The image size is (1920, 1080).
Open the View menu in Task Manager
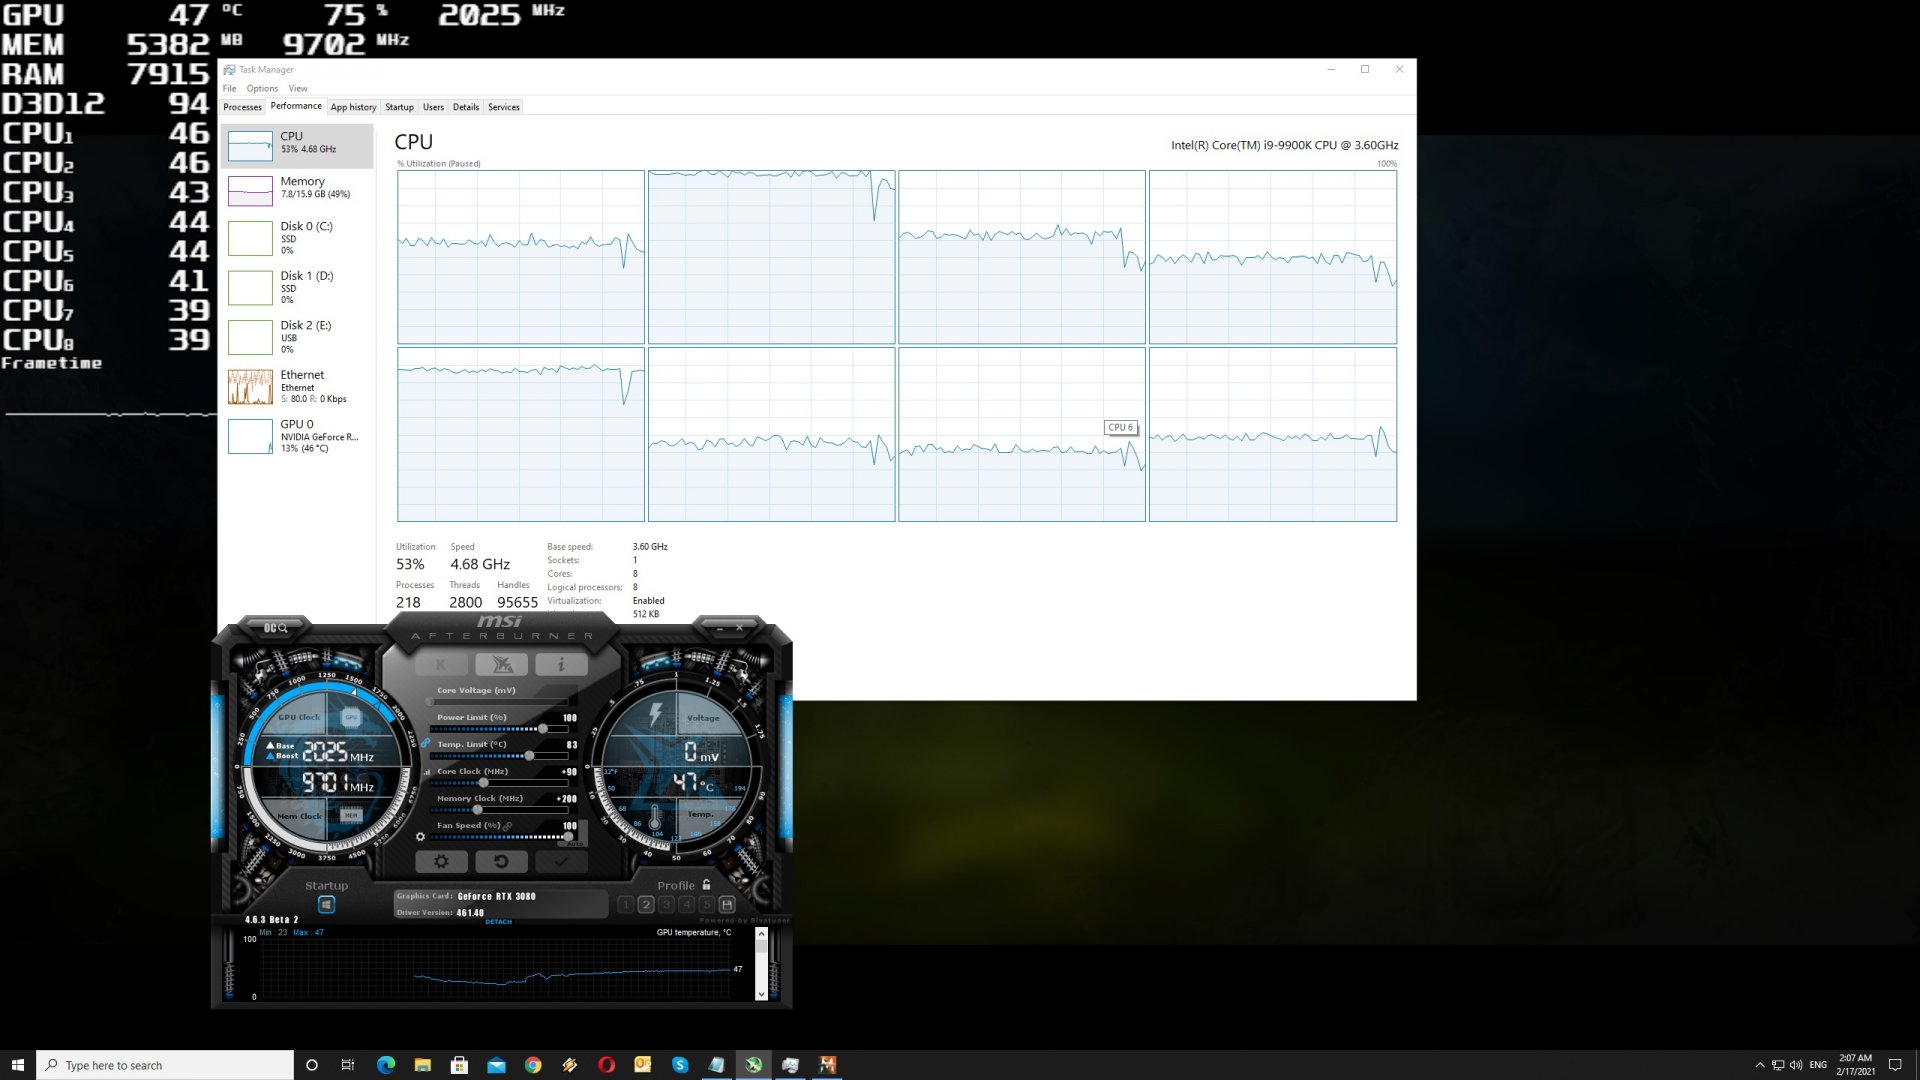tap(298, 88)
